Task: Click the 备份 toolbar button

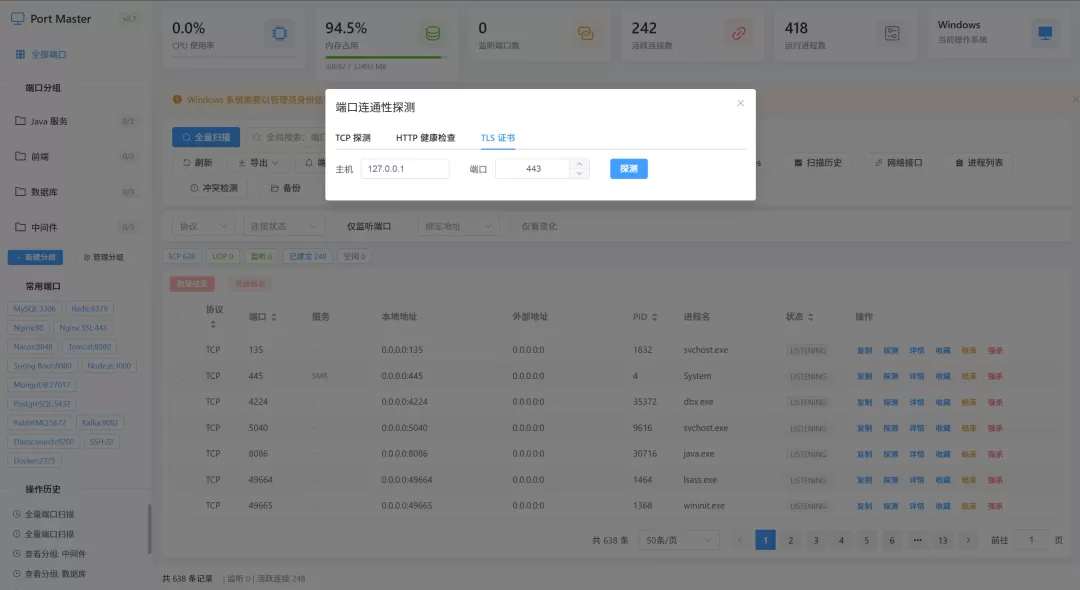Action: (x=285, y=188)
